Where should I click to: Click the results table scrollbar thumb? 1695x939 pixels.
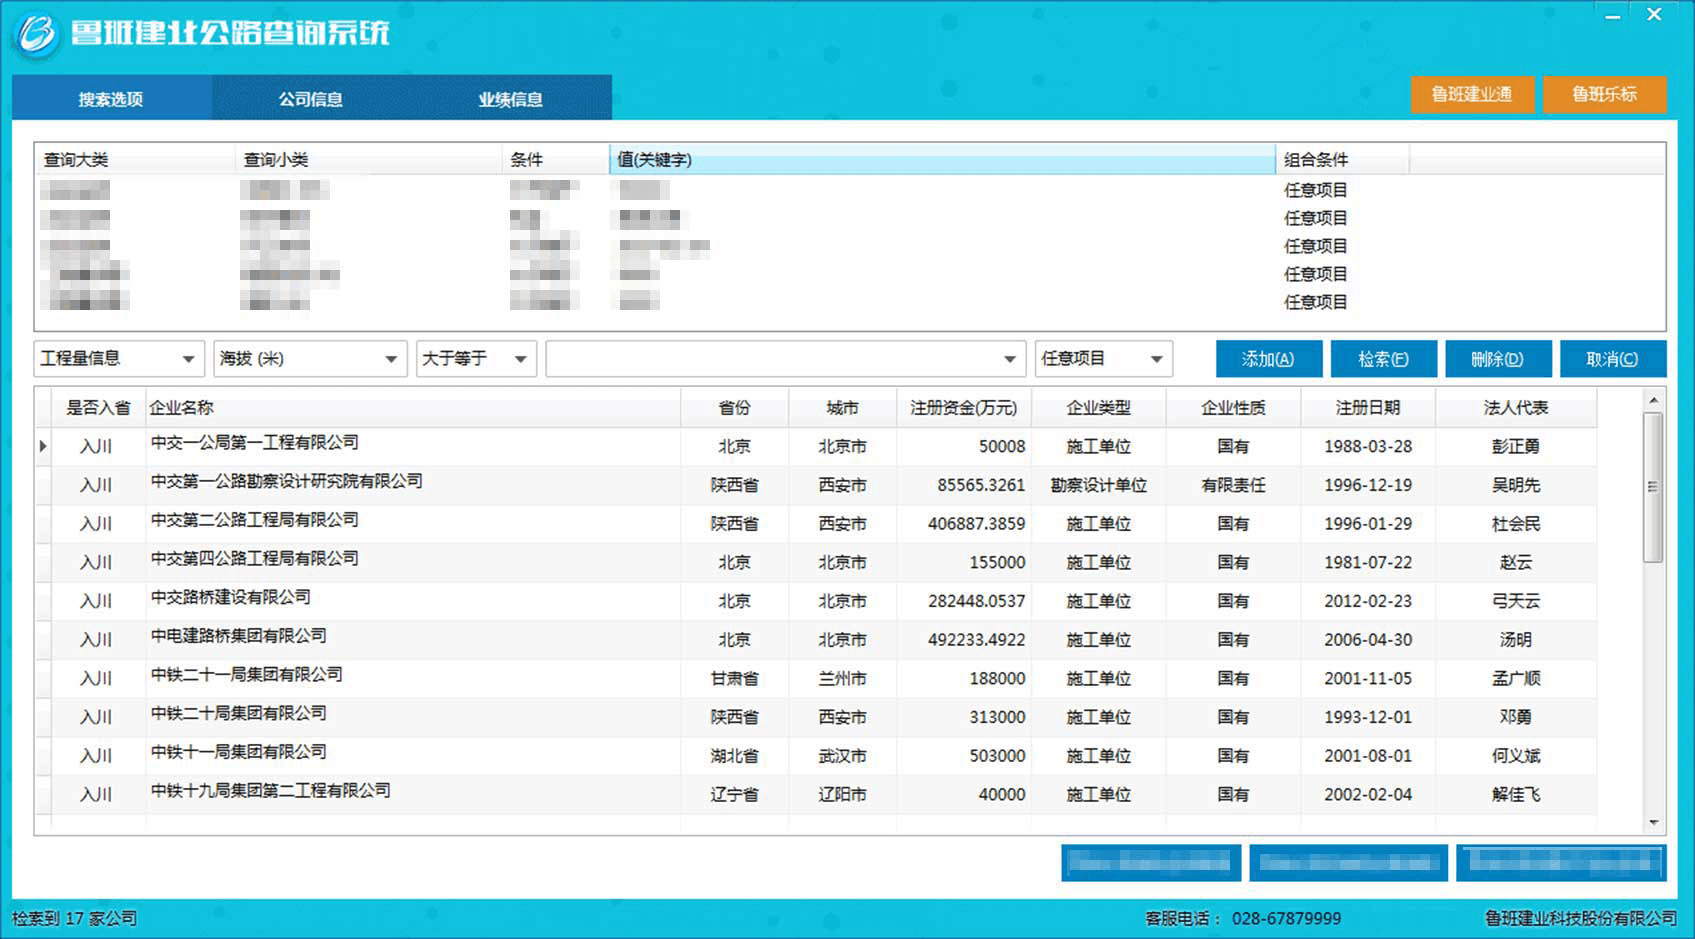pos(1653,487)
